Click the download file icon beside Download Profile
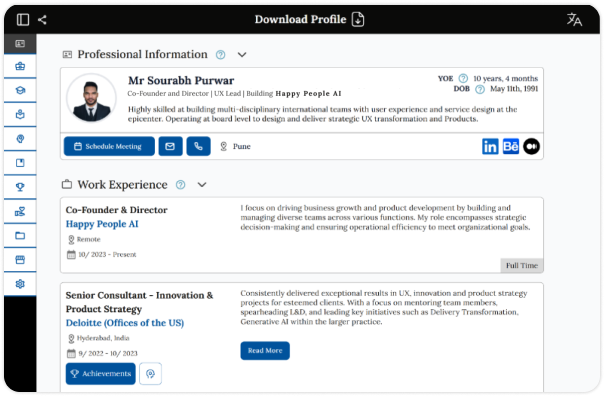 point(358,19)
